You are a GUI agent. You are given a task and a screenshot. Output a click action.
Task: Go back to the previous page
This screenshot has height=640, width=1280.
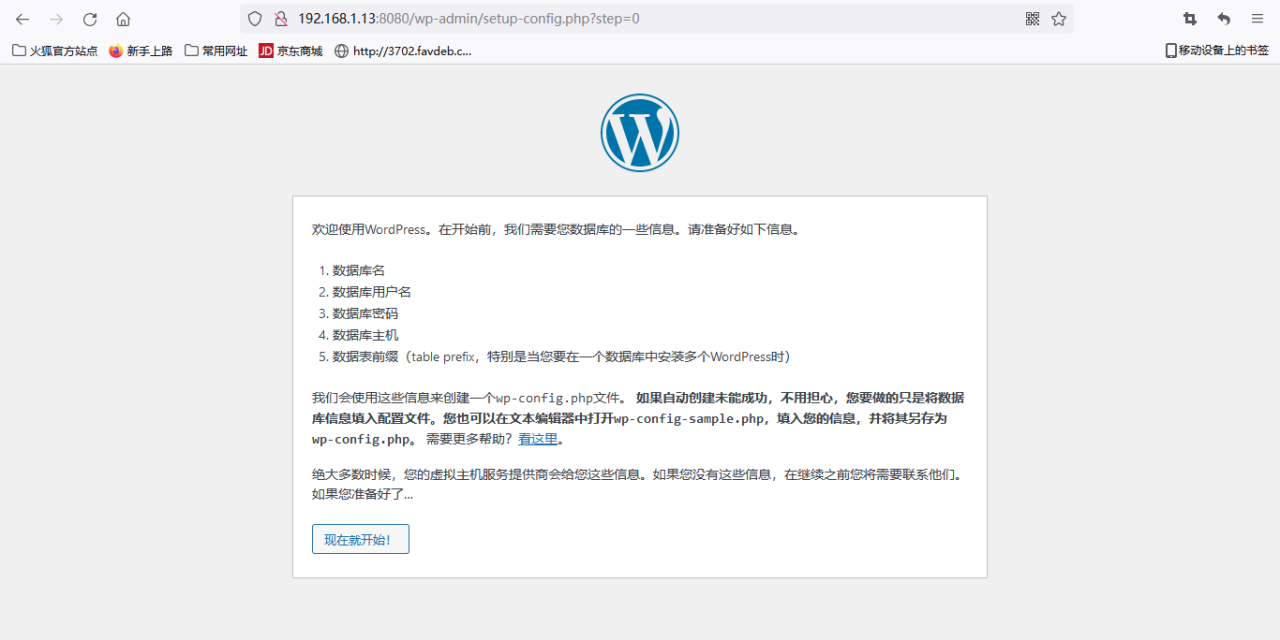tap(22, 19)
